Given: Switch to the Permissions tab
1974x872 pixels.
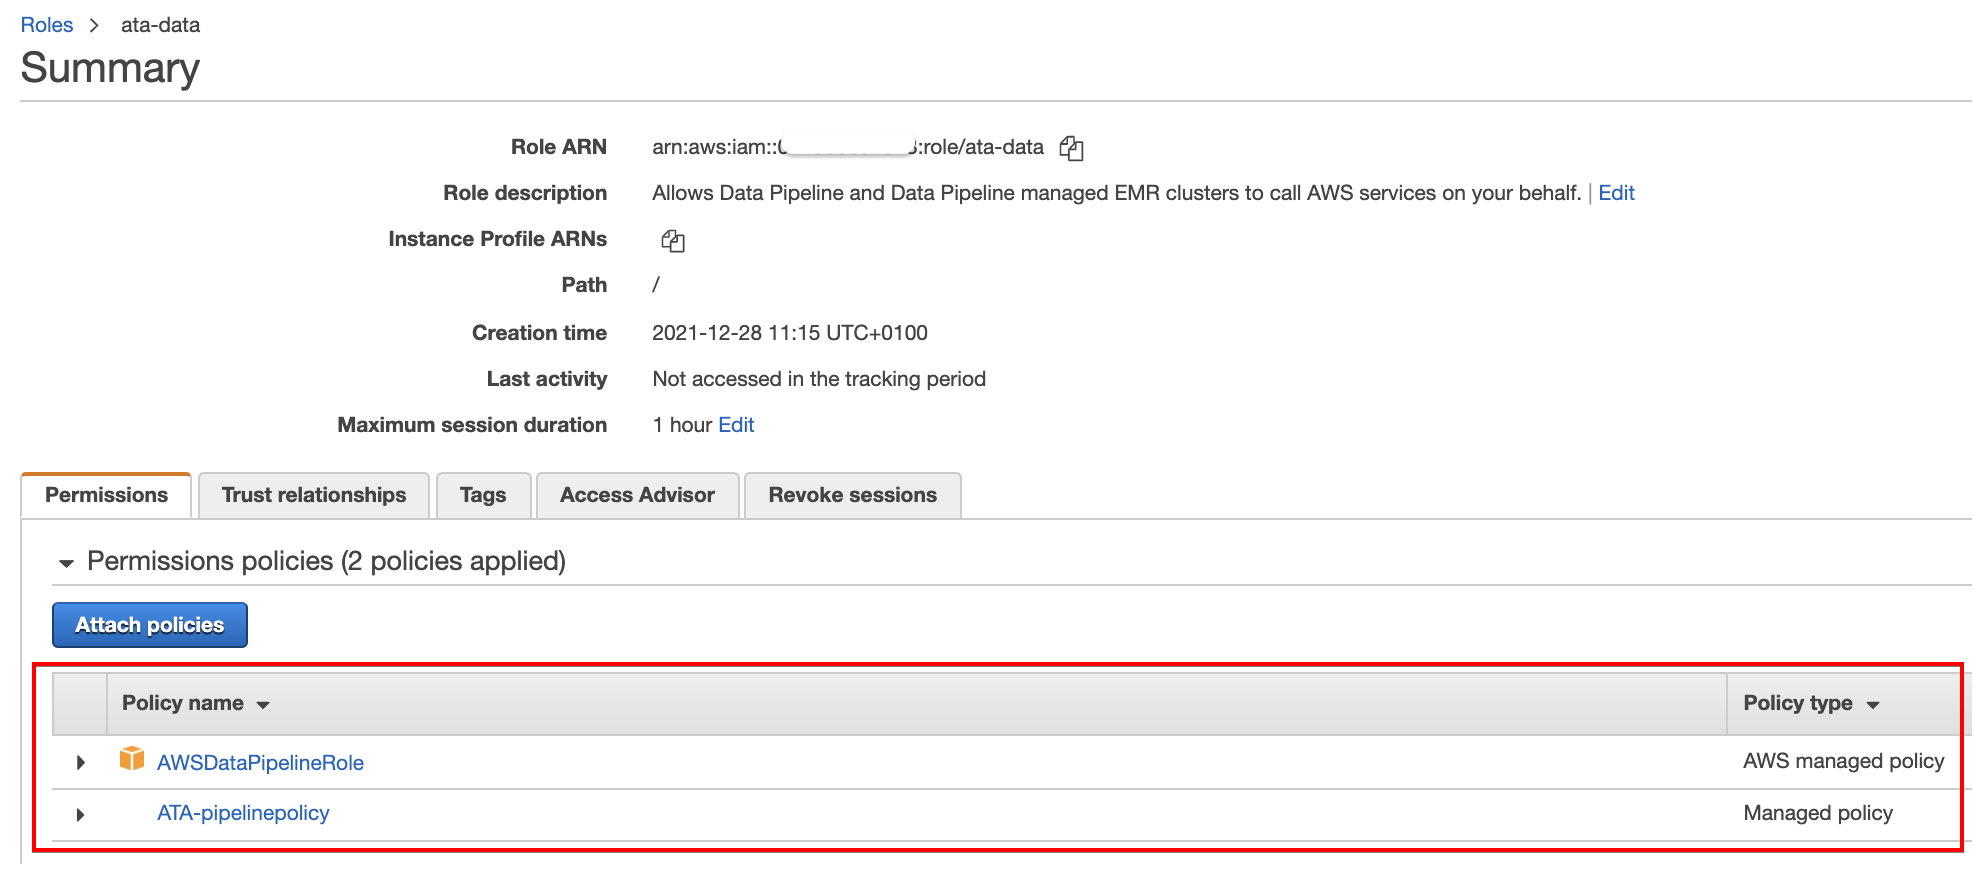Looking at the screenshot, I should (x=106, y=495).
